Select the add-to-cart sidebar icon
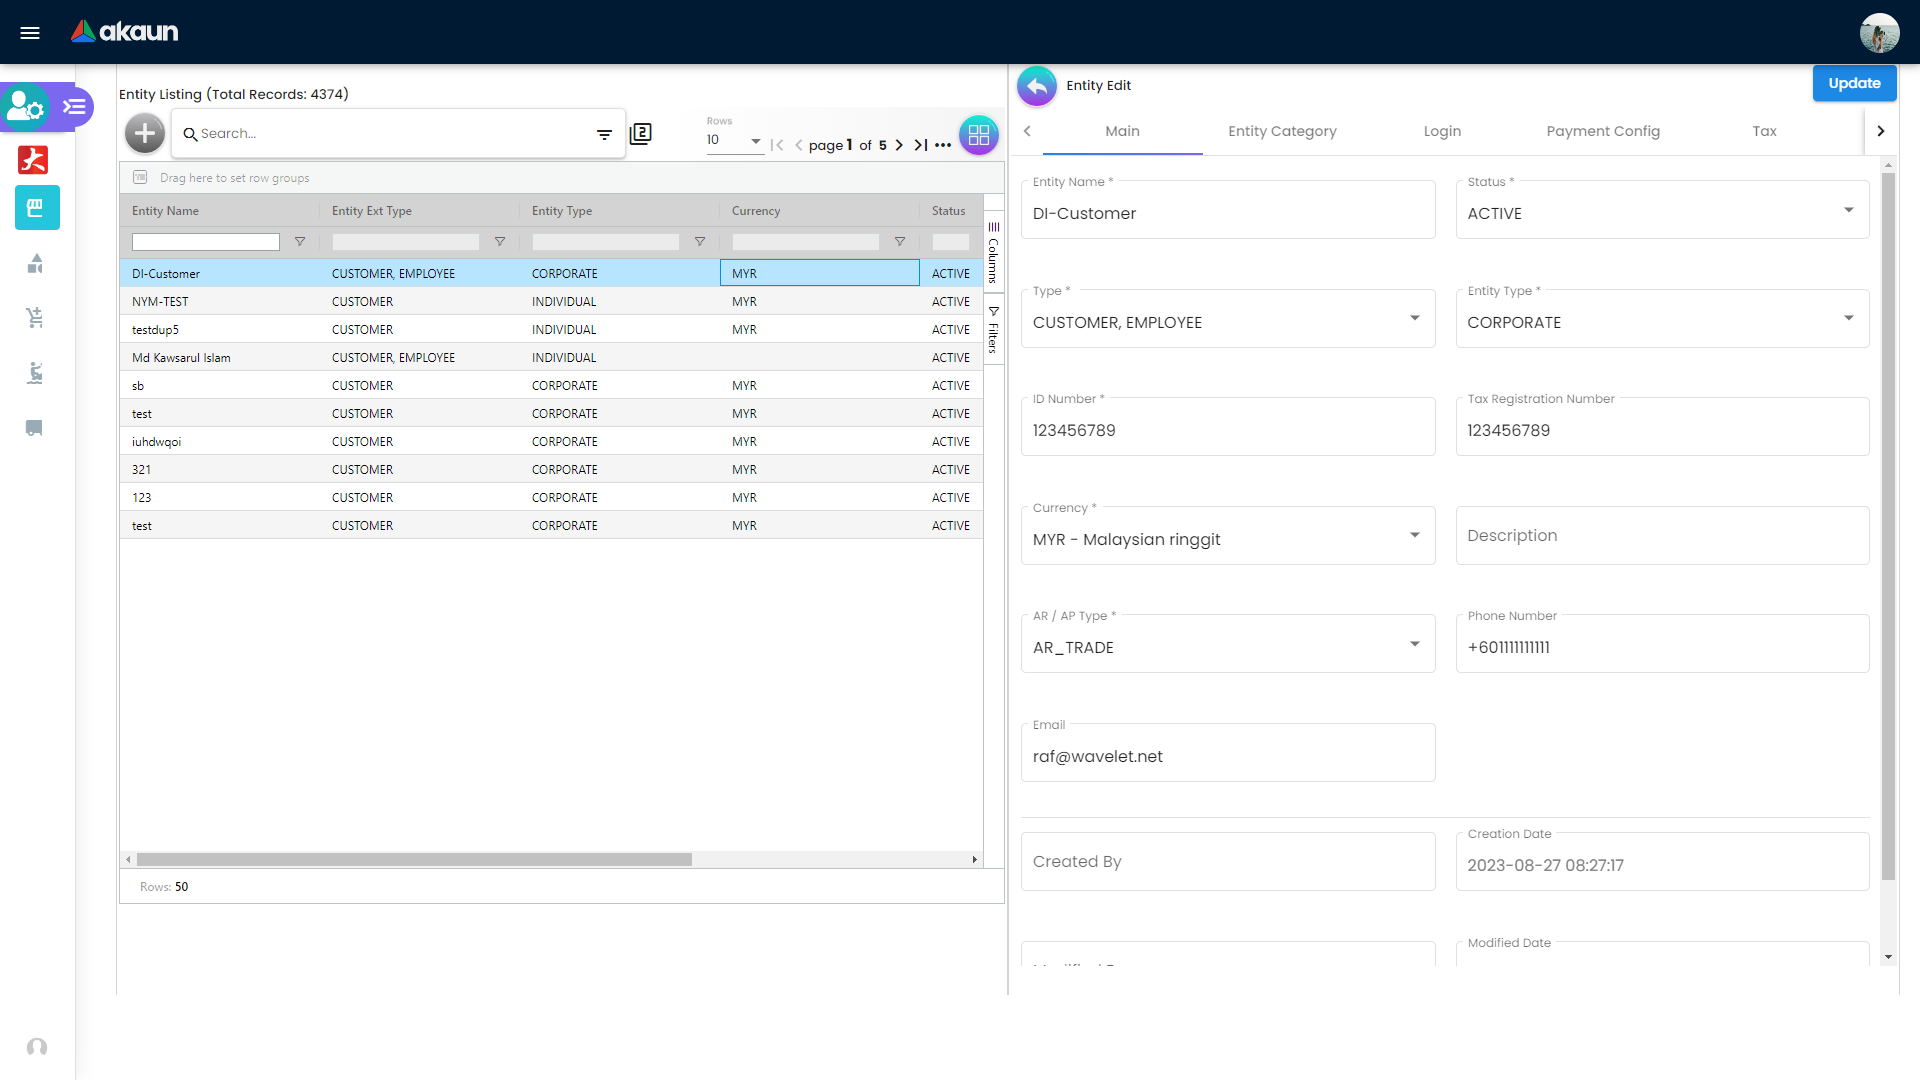The height and width of the screenshot is (1080, 1920). point(36,318)
